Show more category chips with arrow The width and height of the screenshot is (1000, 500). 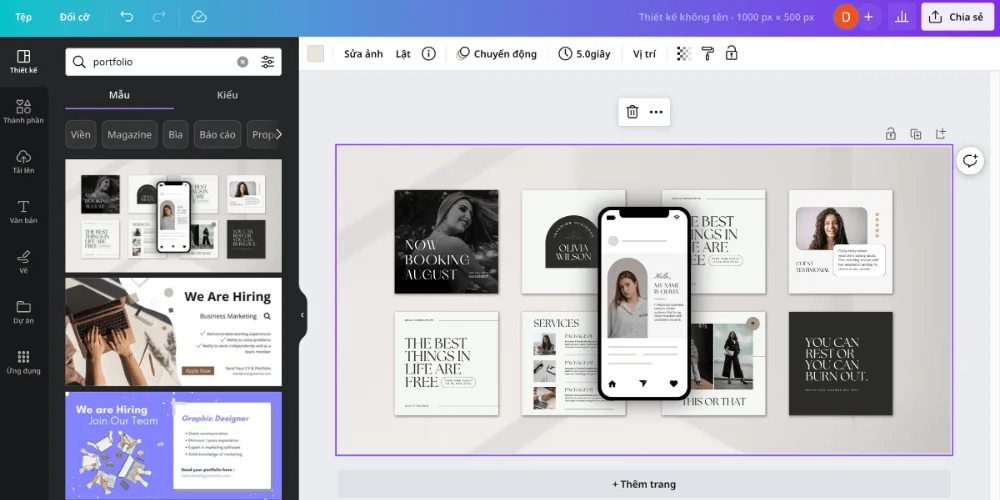278,135
